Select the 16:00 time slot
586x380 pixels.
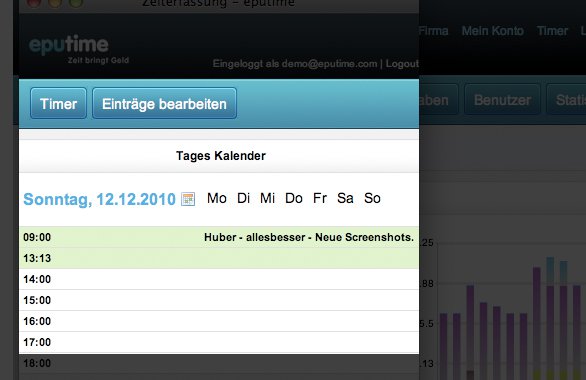click(219, 321)
